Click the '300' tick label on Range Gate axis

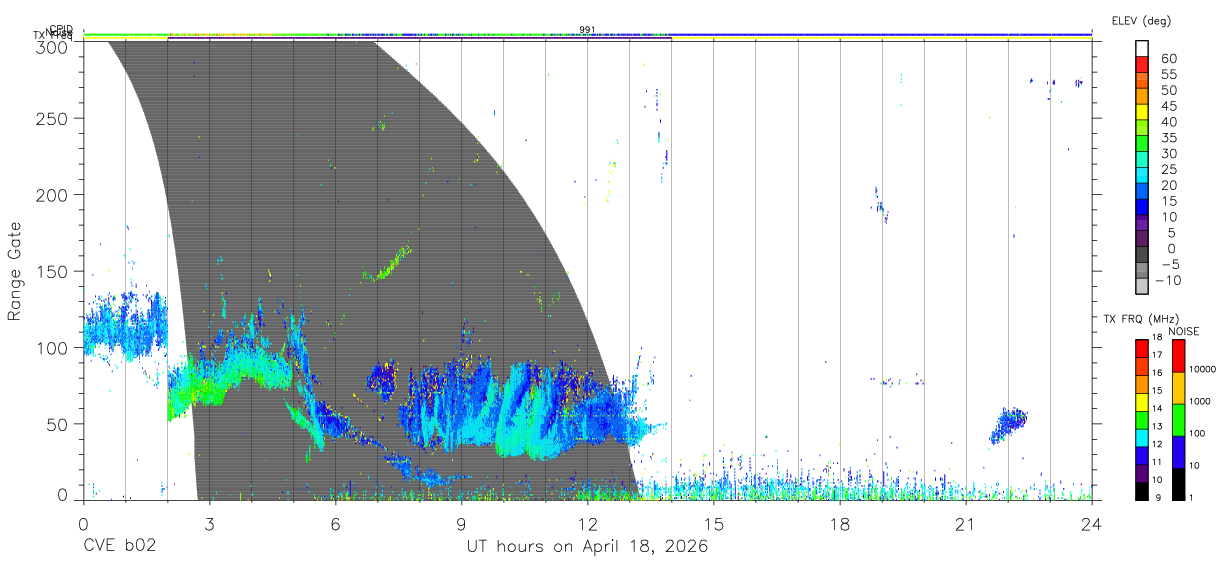point(52,47)
